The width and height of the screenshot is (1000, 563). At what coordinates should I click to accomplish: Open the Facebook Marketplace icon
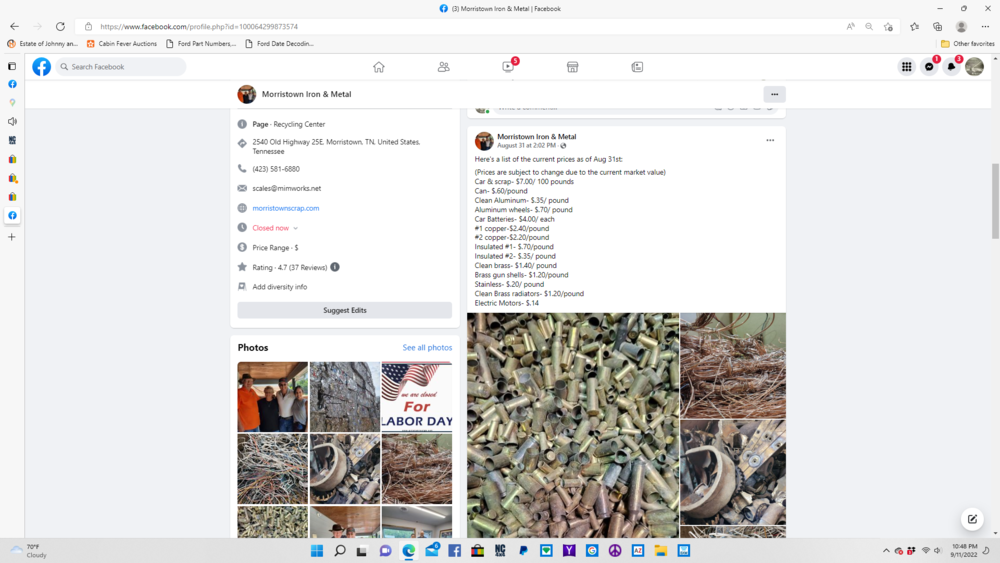pos(572,67)
